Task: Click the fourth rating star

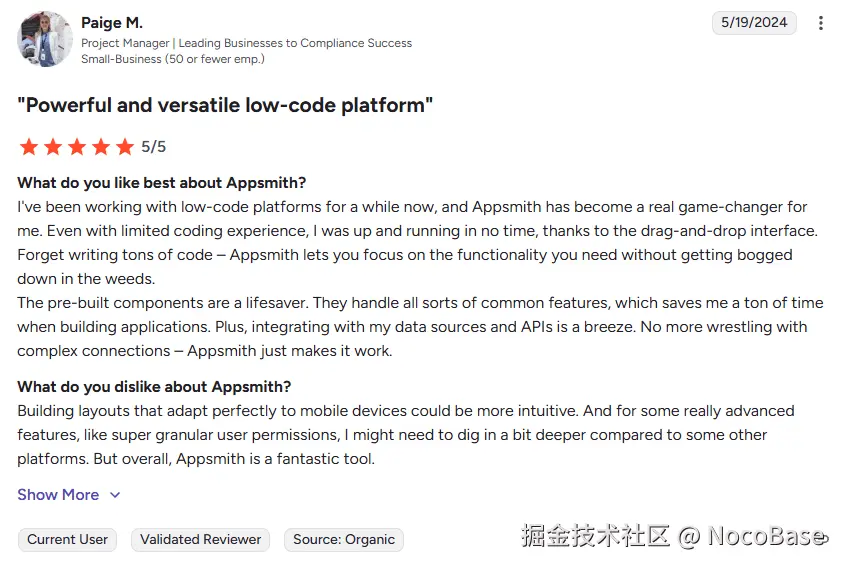Action: (x=101, y=147)
